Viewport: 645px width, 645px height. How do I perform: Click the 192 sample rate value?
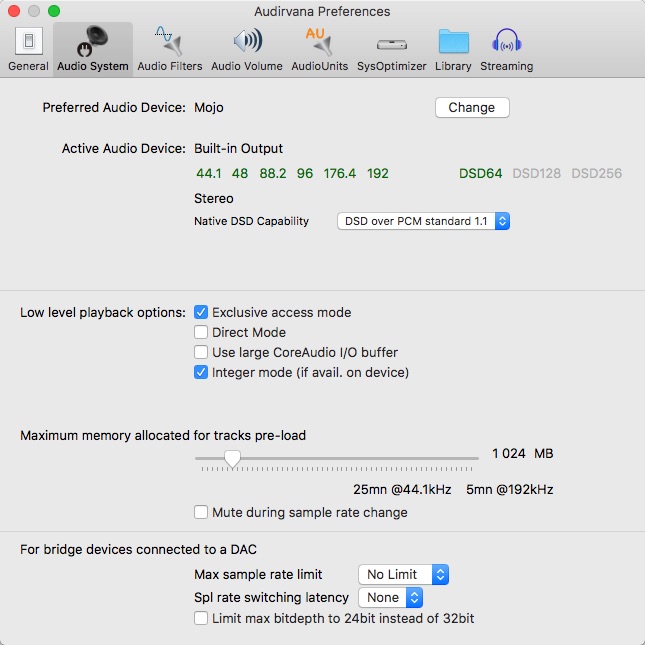coord(378,174)
